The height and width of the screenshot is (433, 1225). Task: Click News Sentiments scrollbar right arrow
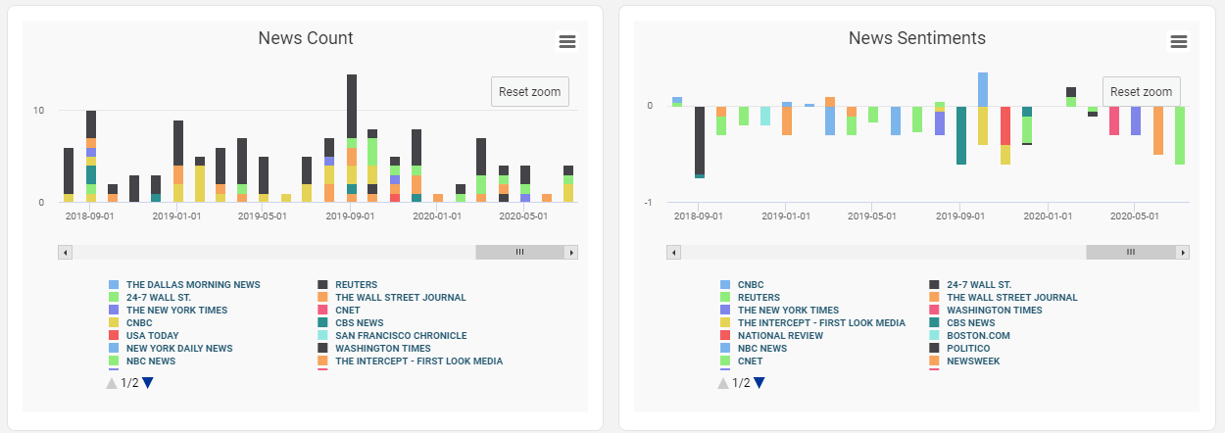1183,253
